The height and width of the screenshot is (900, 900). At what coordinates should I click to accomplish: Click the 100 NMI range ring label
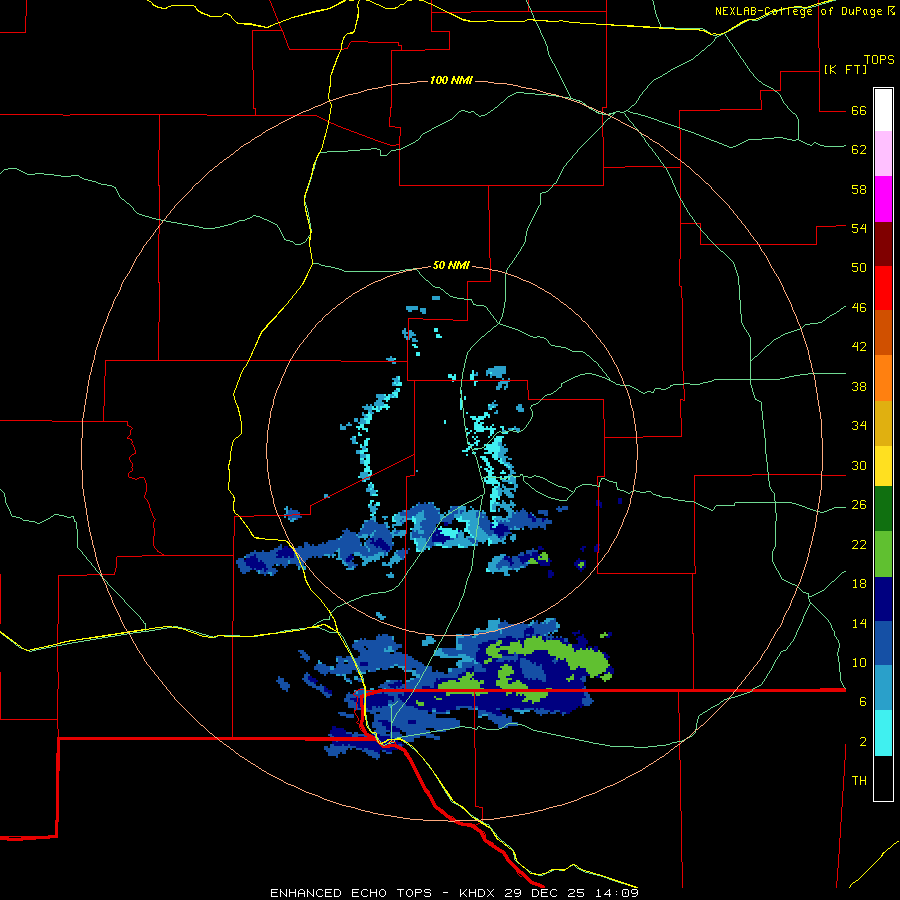point(451,80)
